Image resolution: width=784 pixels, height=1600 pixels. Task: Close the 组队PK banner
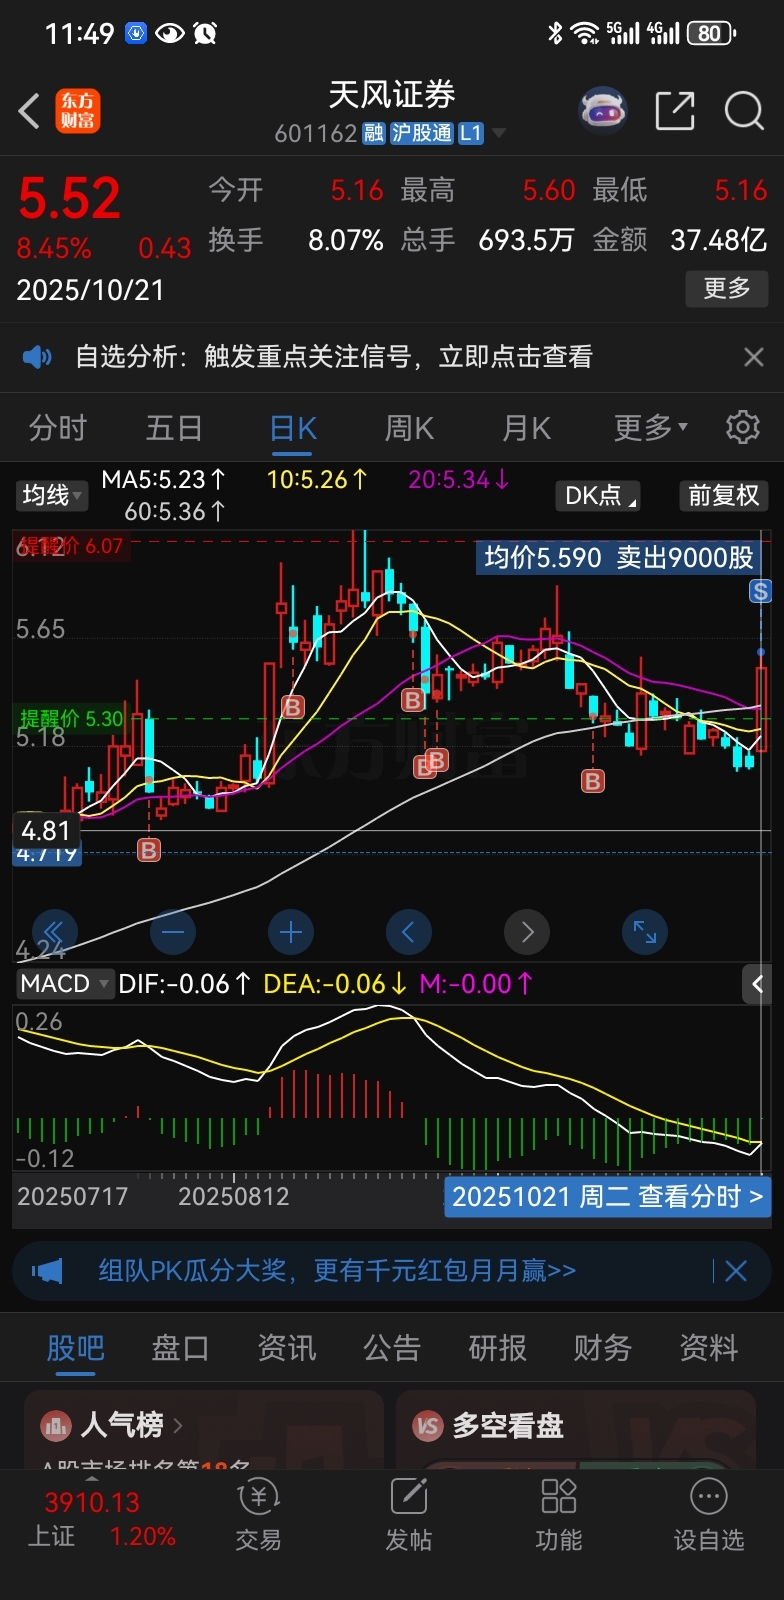pyautogui.click(x=736, y=1271)
